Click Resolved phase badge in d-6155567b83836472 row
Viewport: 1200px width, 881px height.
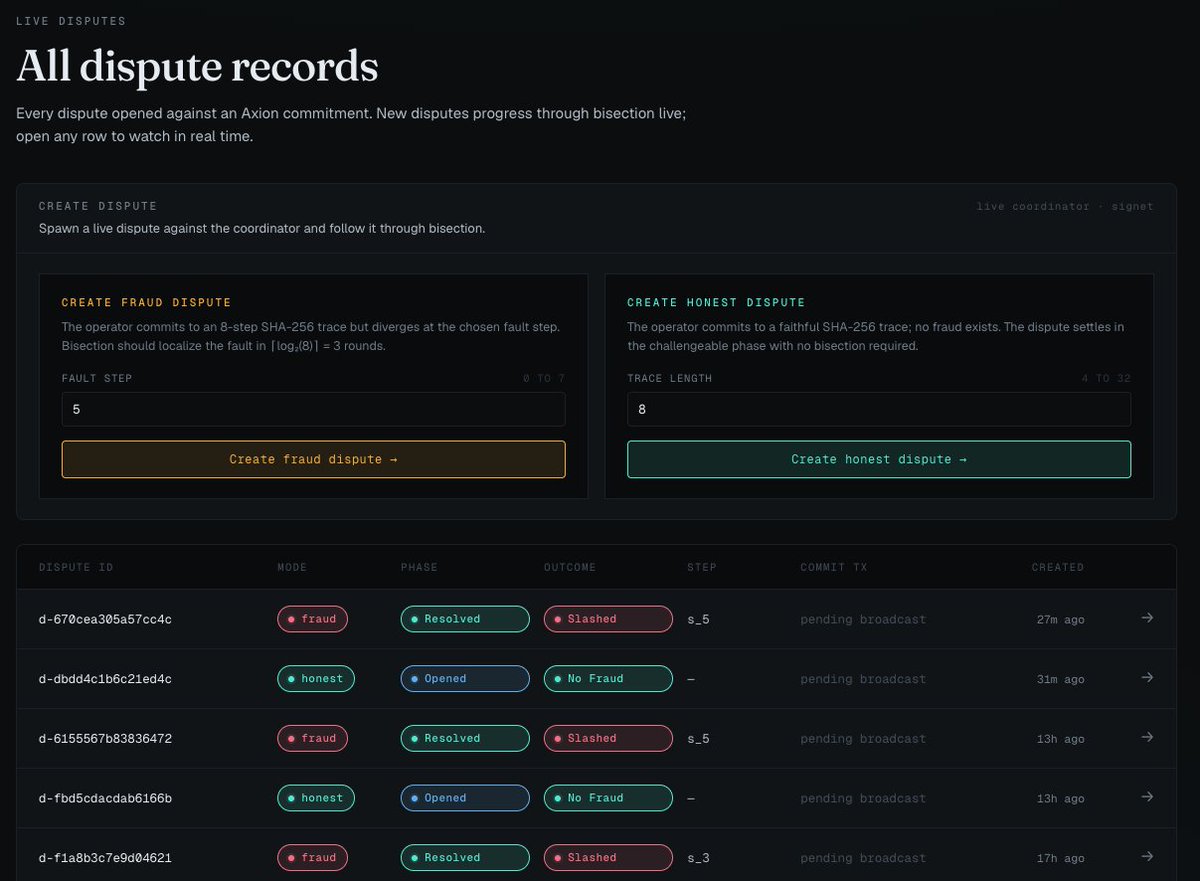click(465, 738)
